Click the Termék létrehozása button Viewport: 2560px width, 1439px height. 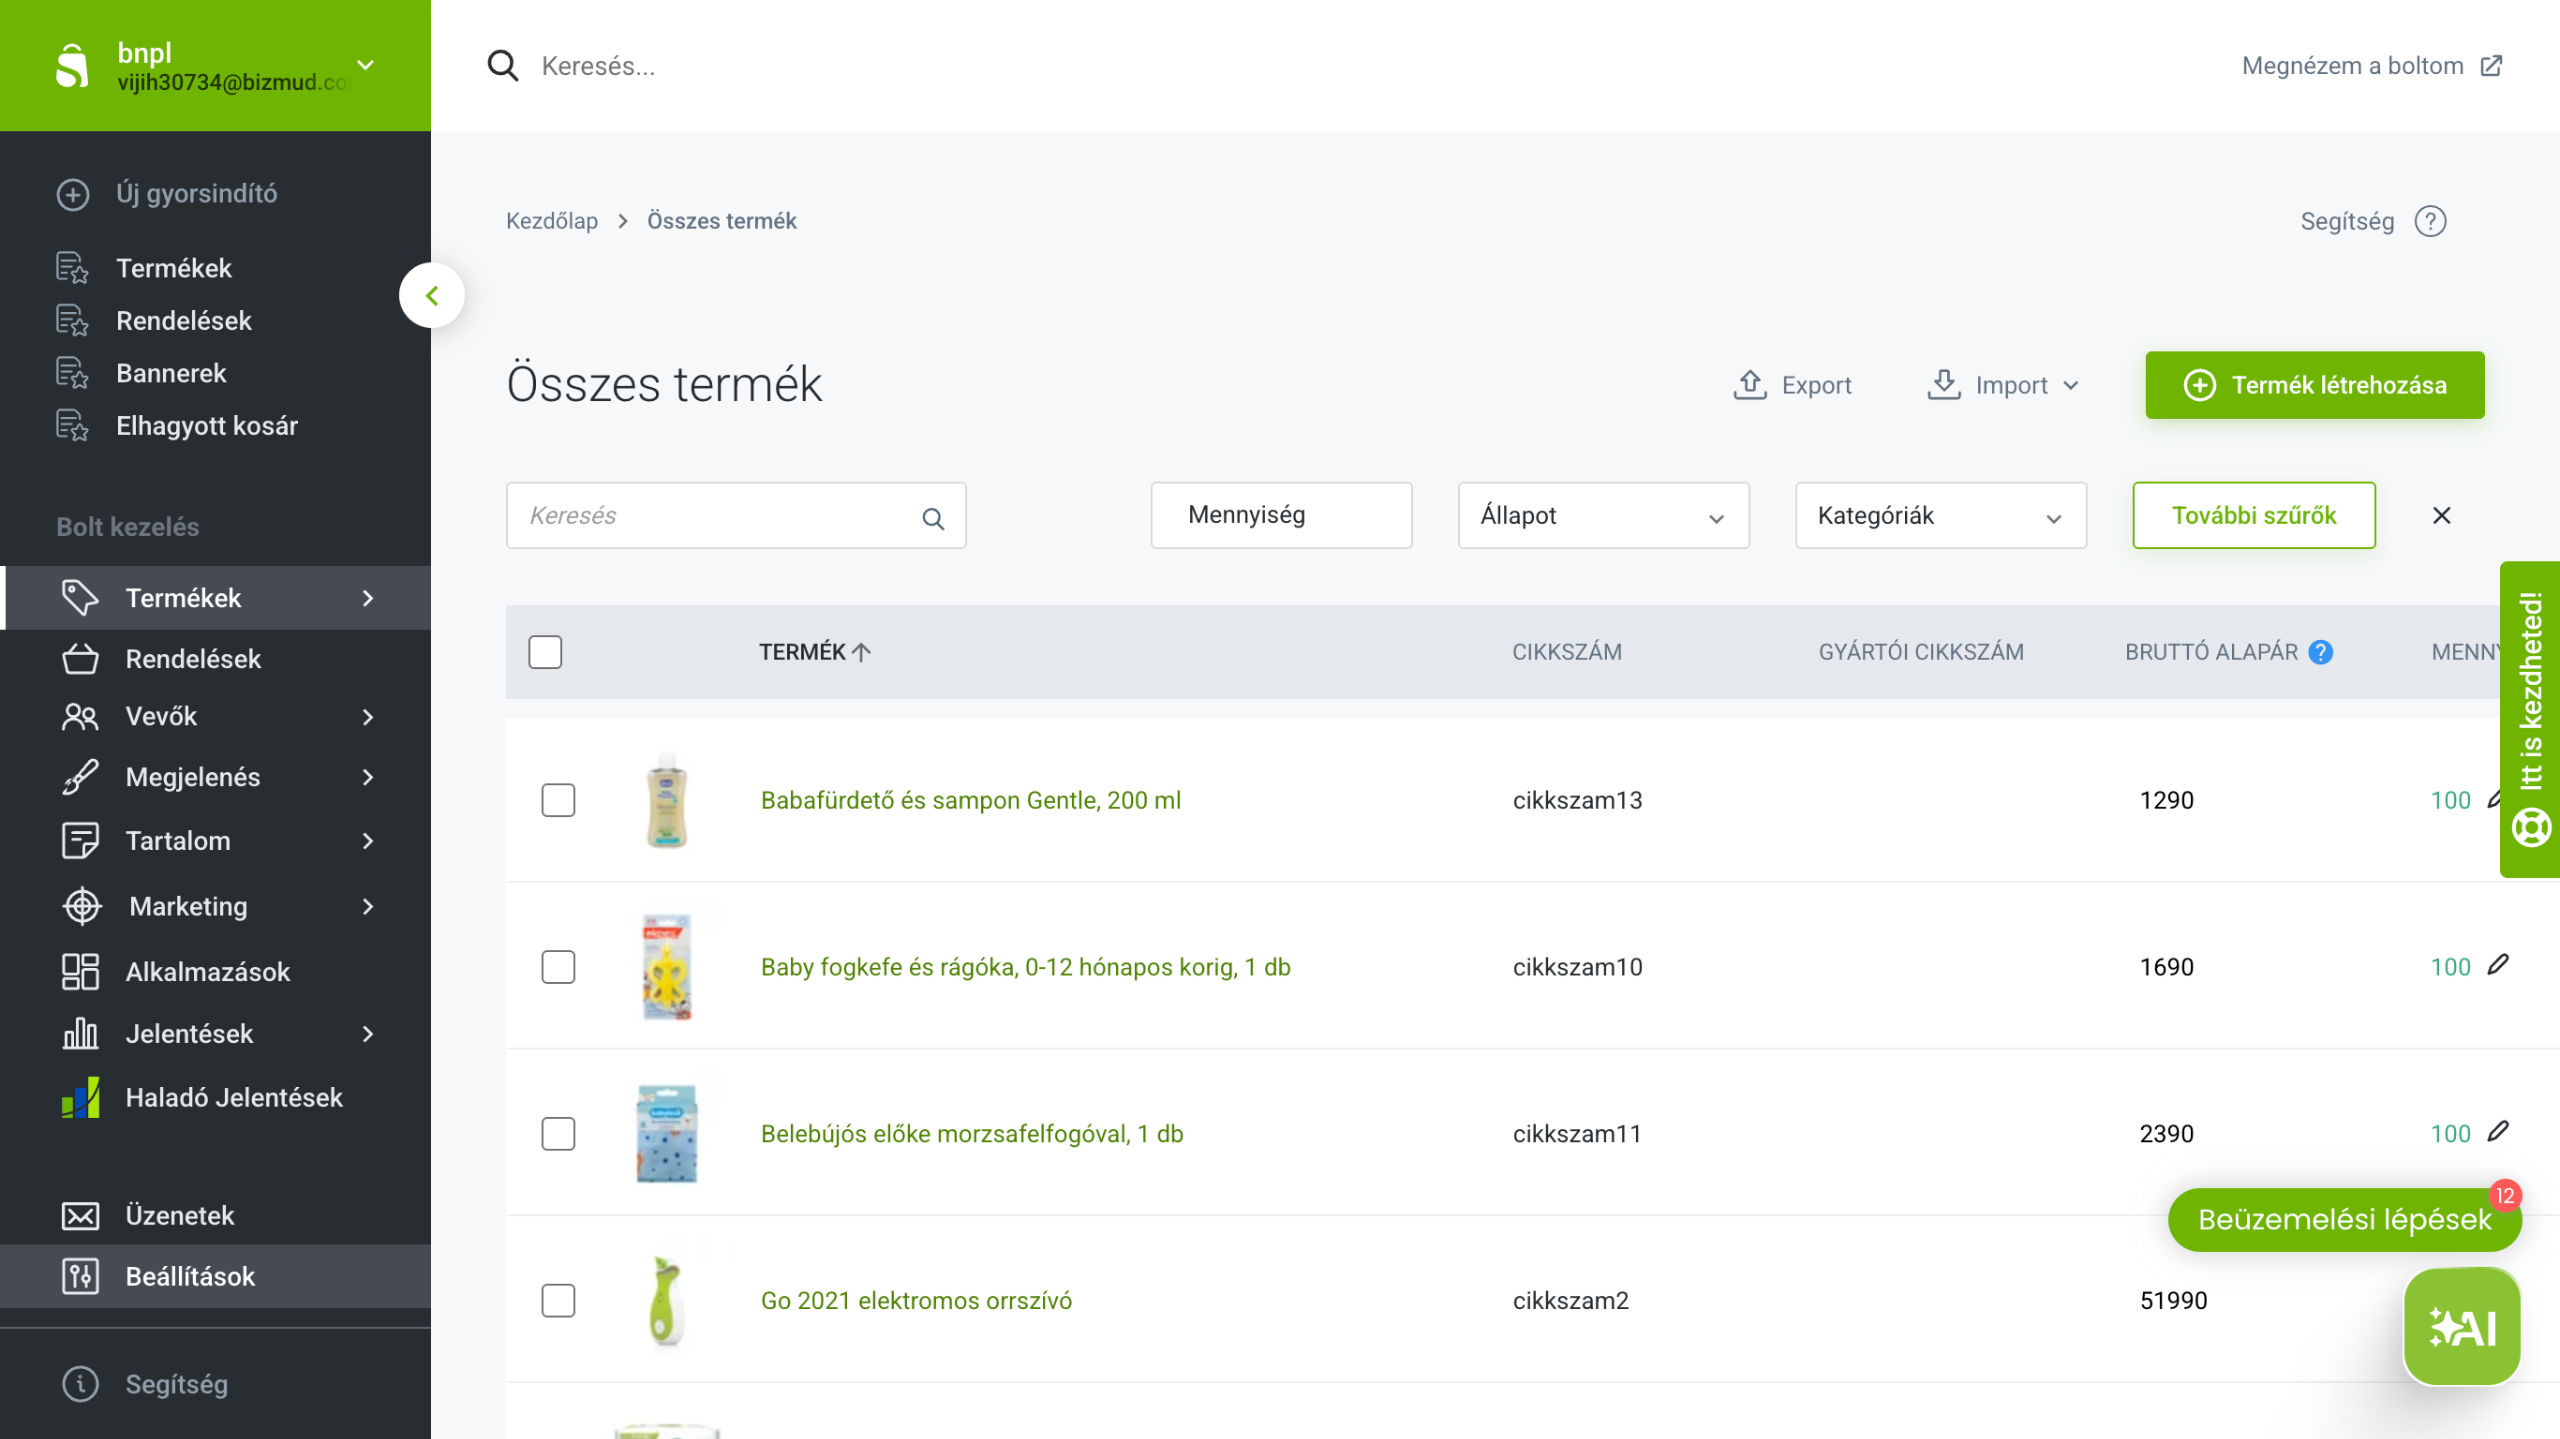(2314, 385)
